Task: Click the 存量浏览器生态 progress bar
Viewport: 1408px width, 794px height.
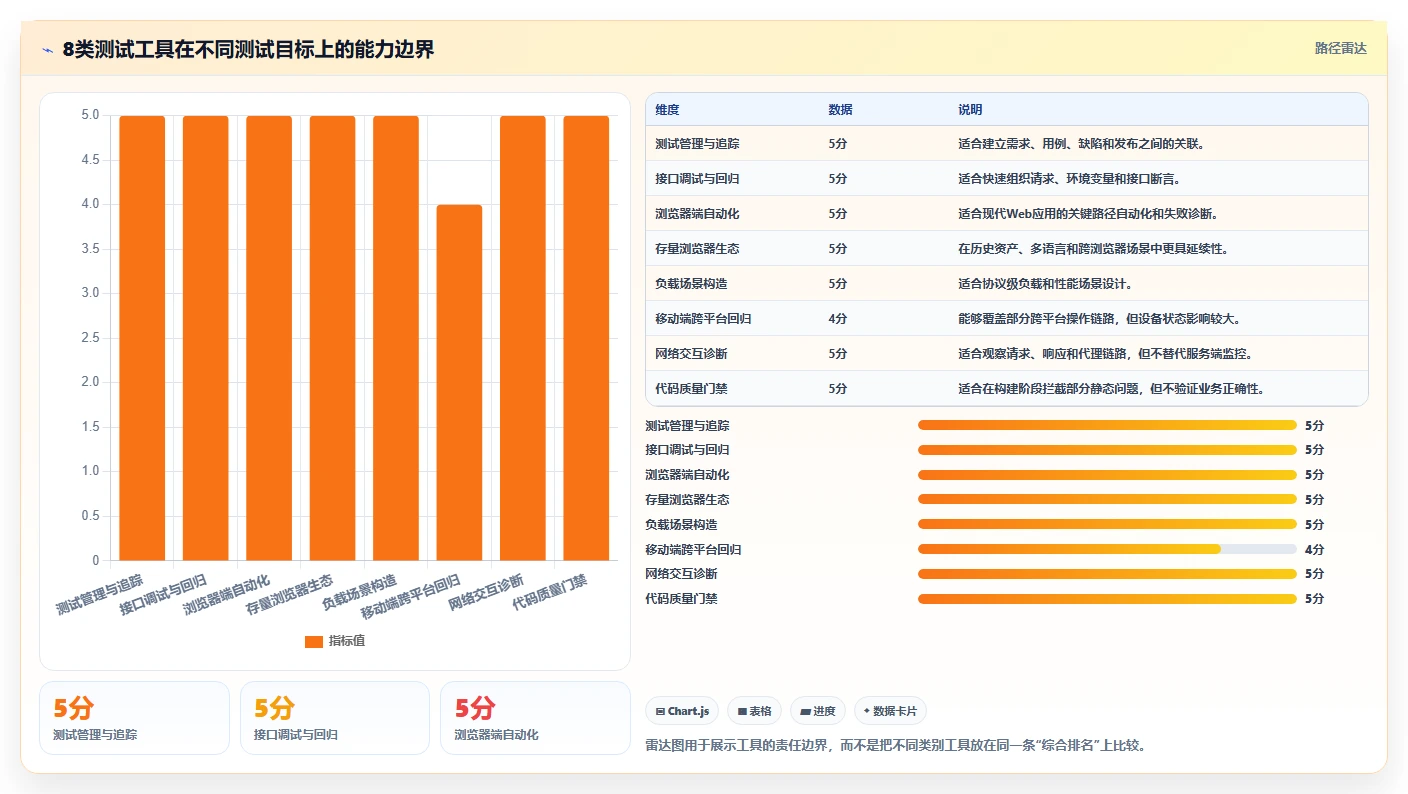Action: (1107, 500)
